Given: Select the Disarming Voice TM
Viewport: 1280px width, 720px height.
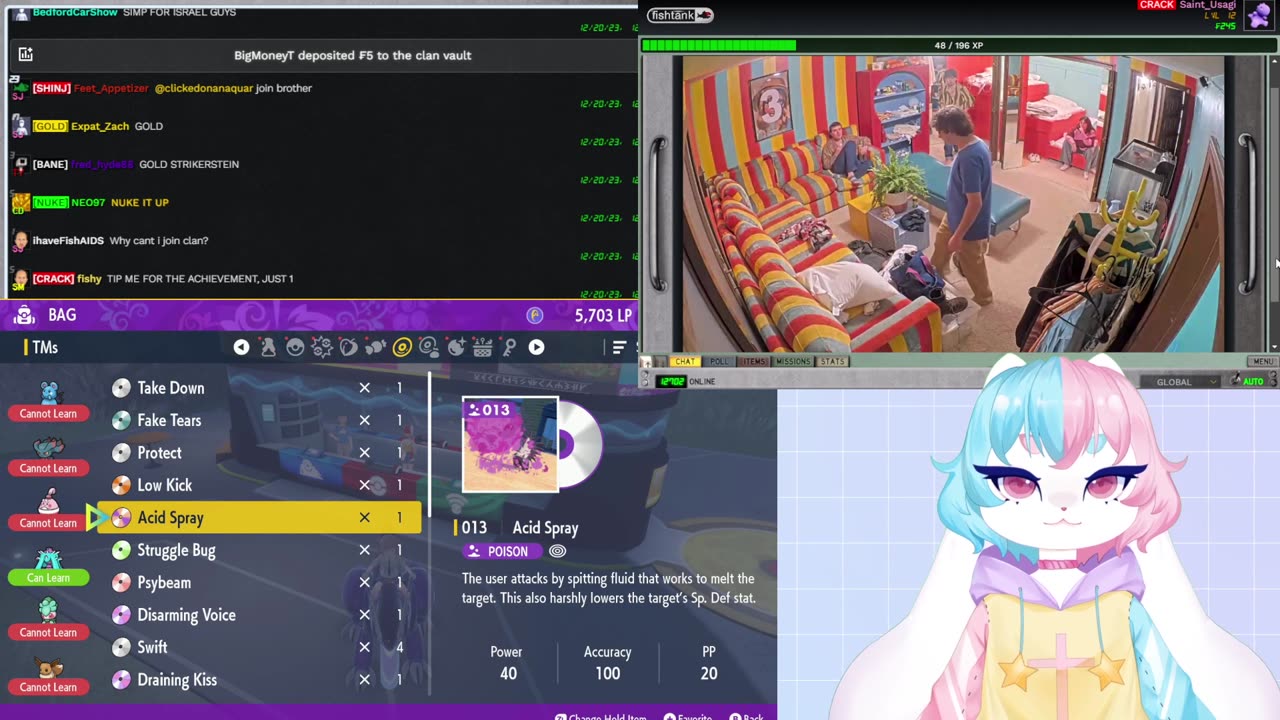Looking at the screenshot, I should [260, 615].
